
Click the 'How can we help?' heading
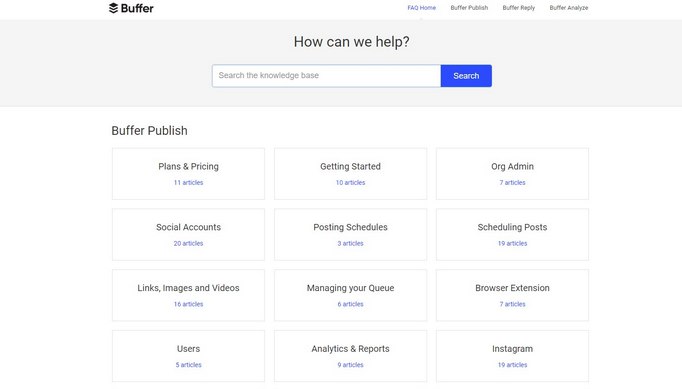(x=351, y=42)
